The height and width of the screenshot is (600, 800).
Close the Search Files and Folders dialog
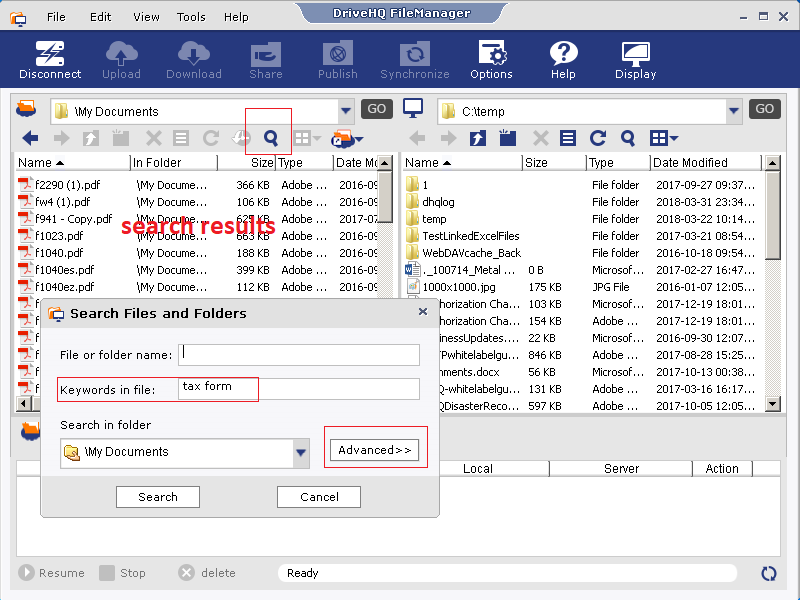pyautogui.click(x=423, y=312)
